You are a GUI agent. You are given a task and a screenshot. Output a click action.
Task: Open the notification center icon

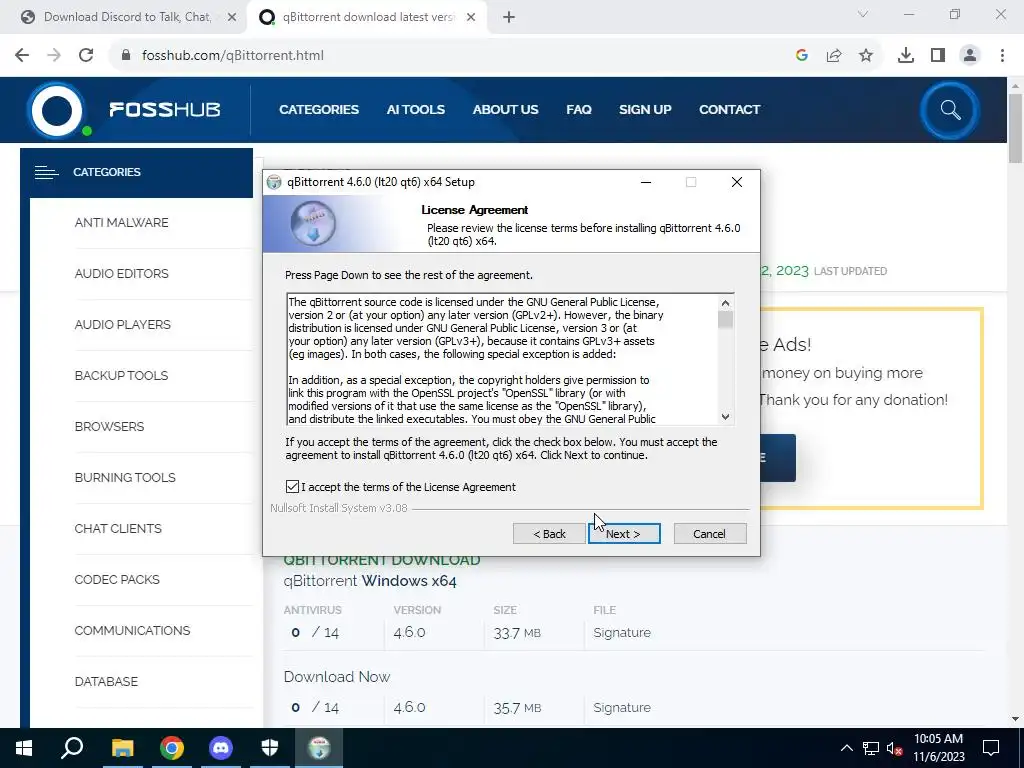pos(991,748)
